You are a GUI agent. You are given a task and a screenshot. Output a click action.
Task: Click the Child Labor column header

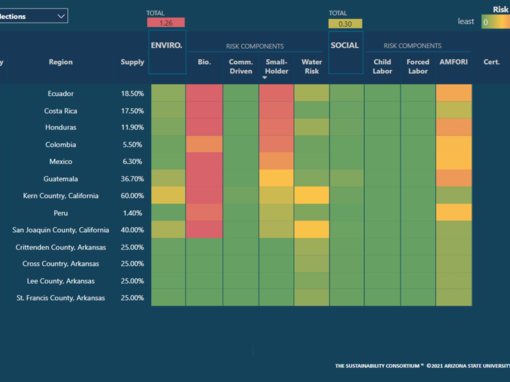(x=382, y=66)
